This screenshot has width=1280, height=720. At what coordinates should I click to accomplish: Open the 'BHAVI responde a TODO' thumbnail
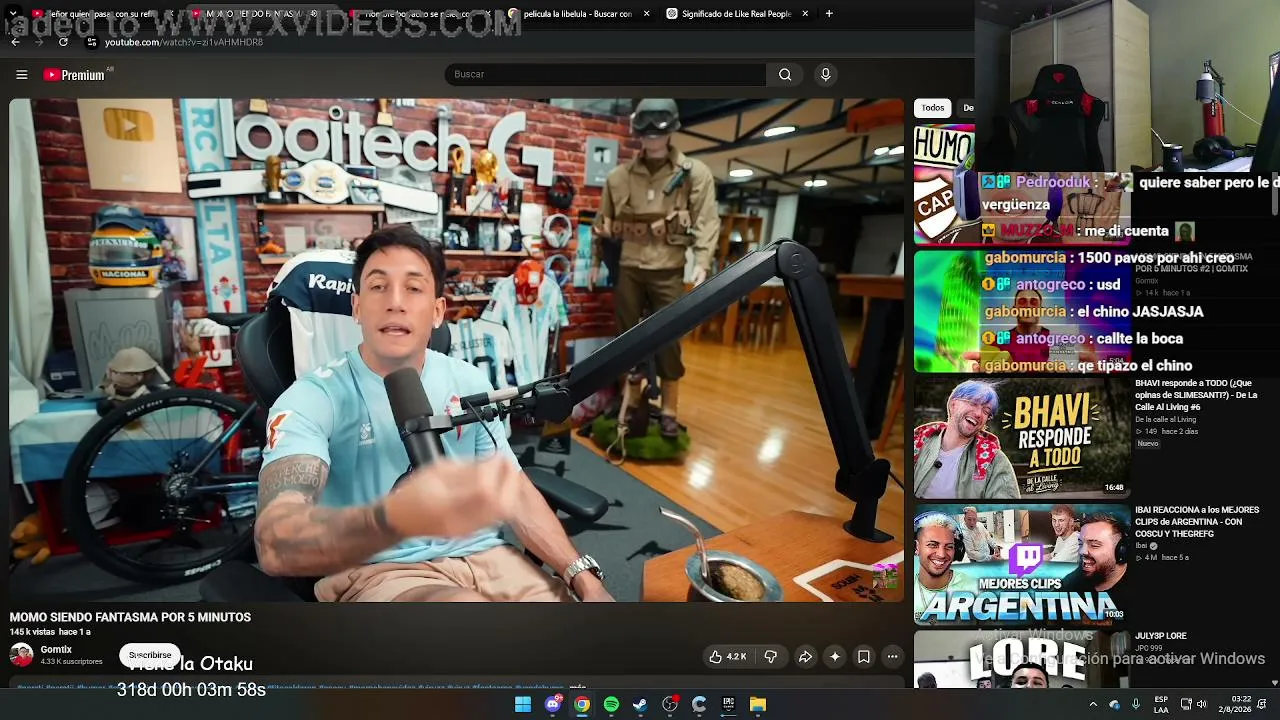[1022, 437]
